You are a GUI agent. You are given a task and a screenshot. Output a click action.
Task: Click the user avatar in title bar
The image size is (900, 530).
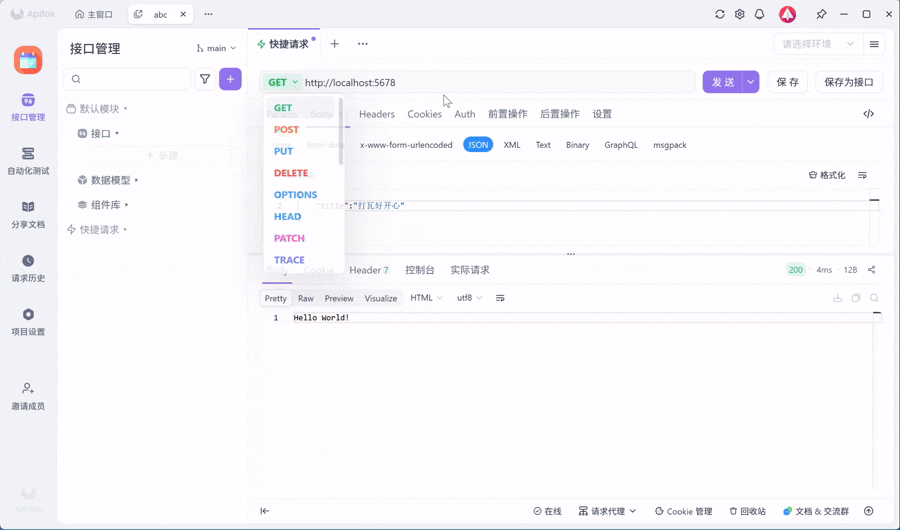click(x=788, y=14)
